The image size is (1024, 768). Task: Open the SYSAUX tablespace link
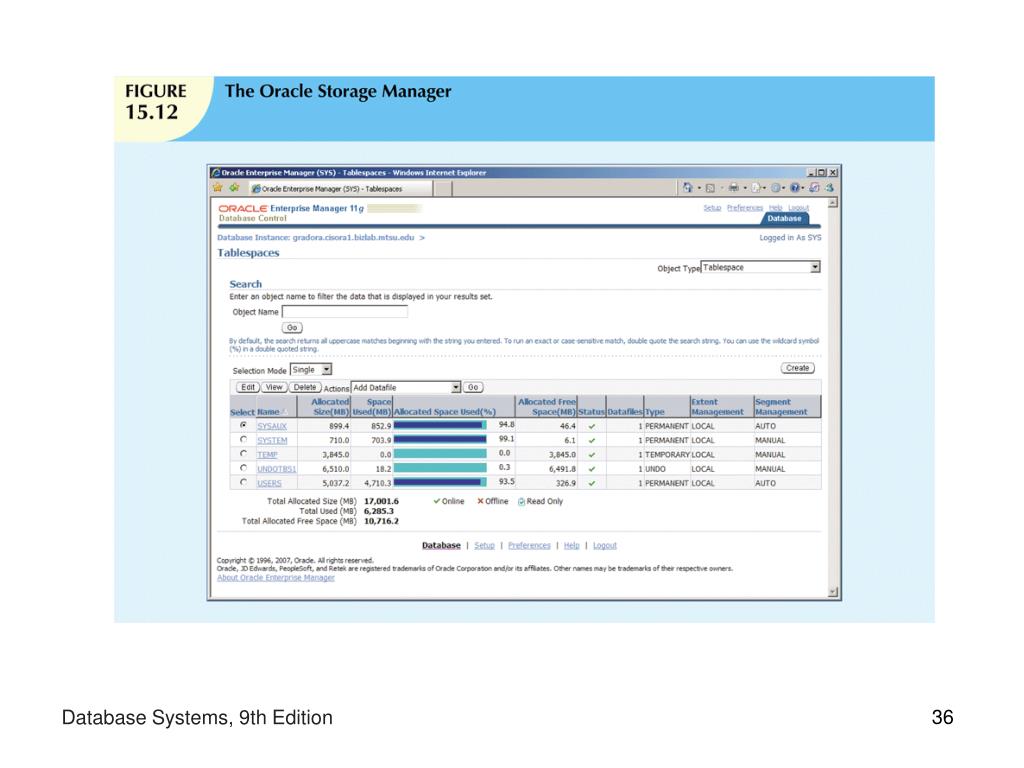[272, 426]
